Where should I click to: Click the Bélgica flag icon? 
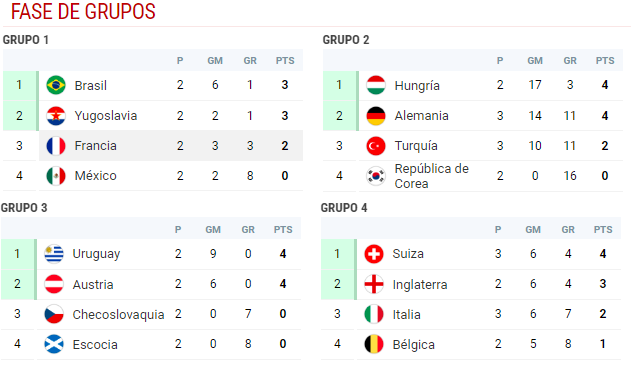tap(374, 344)
